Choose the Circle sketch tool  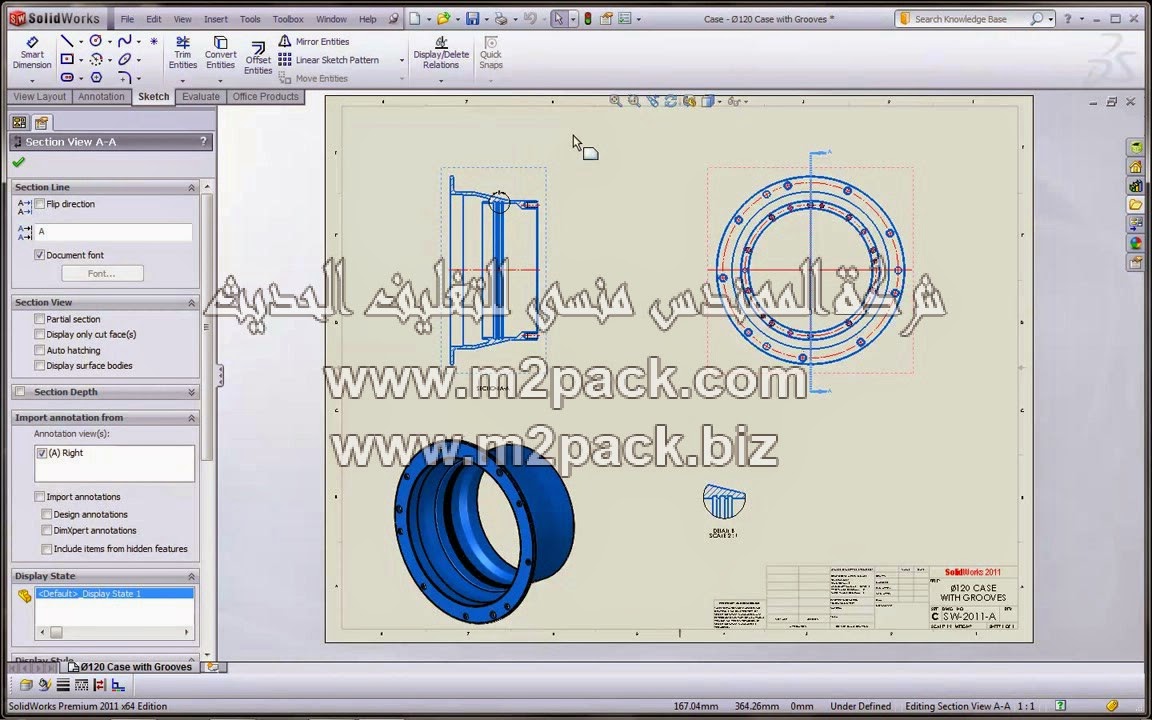coord(96,41)
